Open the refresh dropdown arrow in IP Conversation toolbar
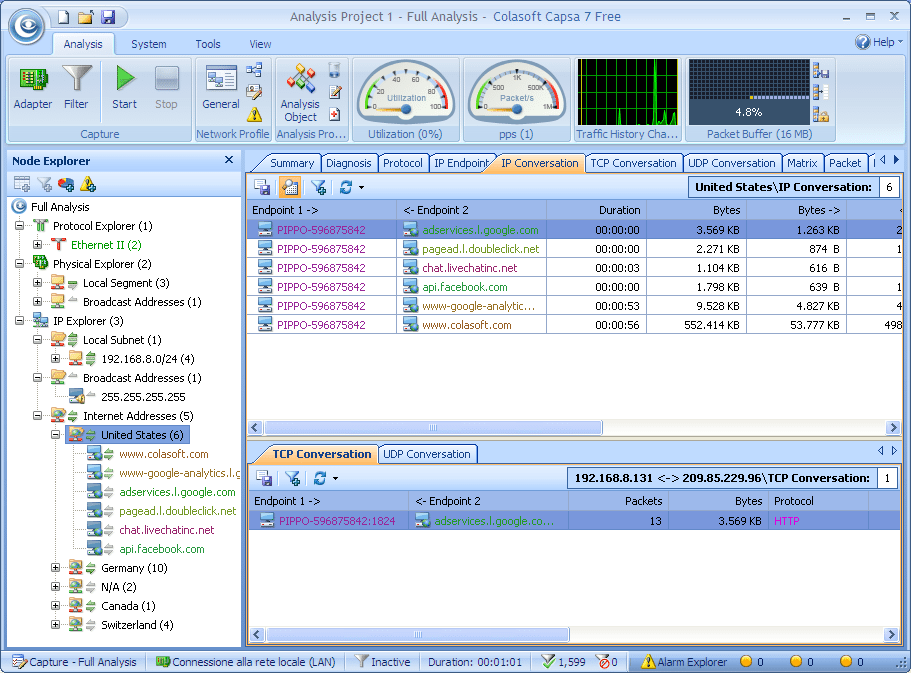Screen dimensions: 911x673 [361, 187]
